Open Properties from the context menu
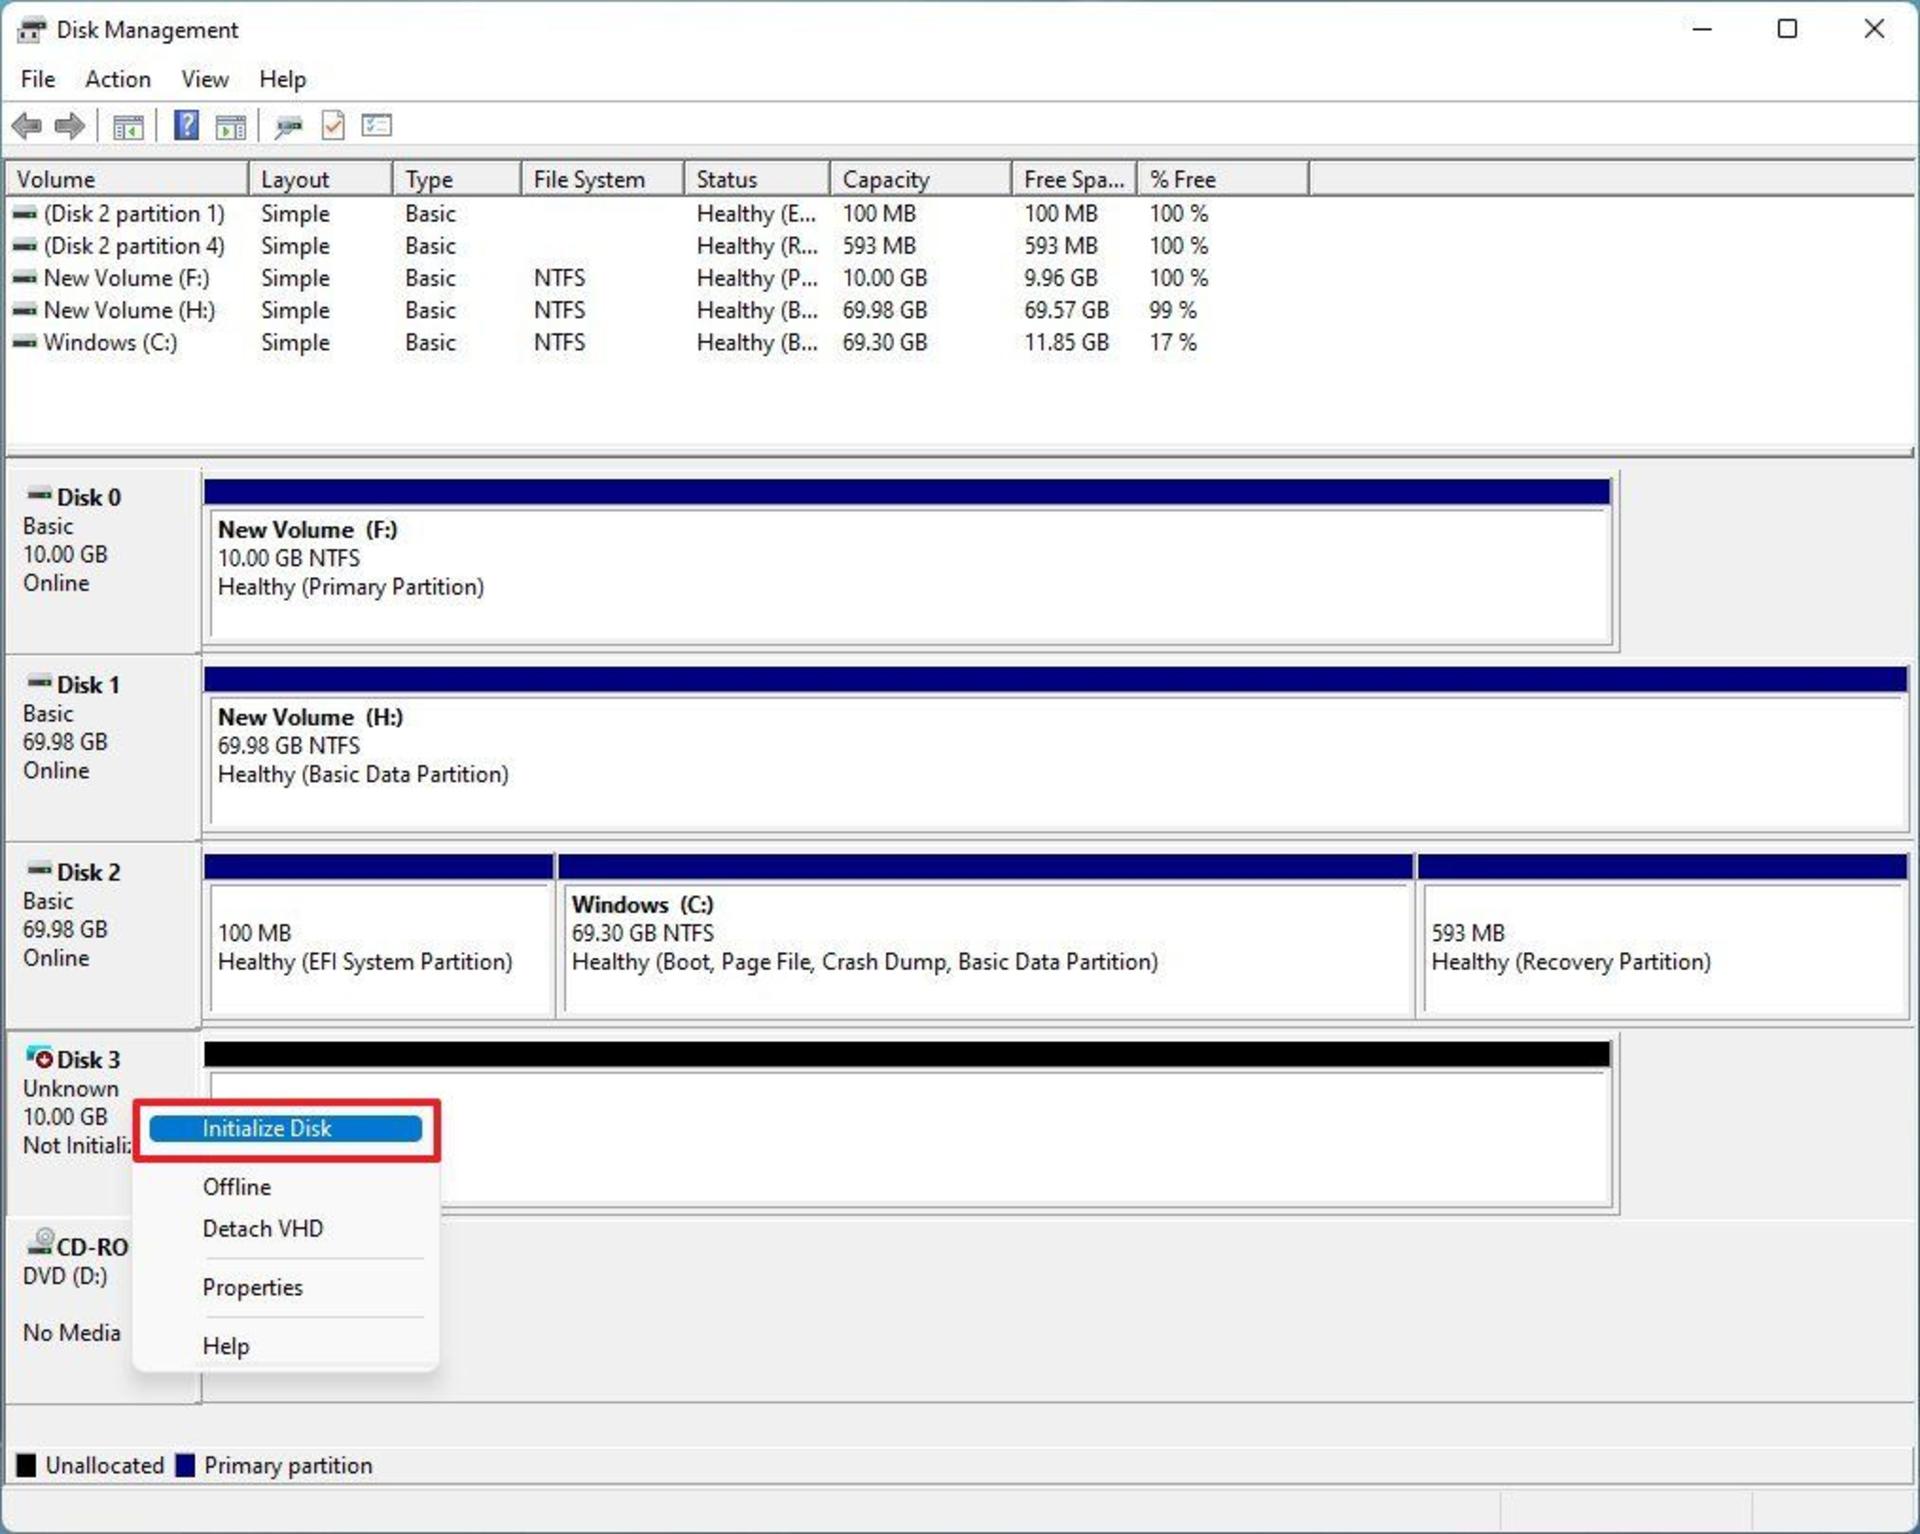The width and height of the screenshot is (1920, 1534). click(x=253, y=1288)
